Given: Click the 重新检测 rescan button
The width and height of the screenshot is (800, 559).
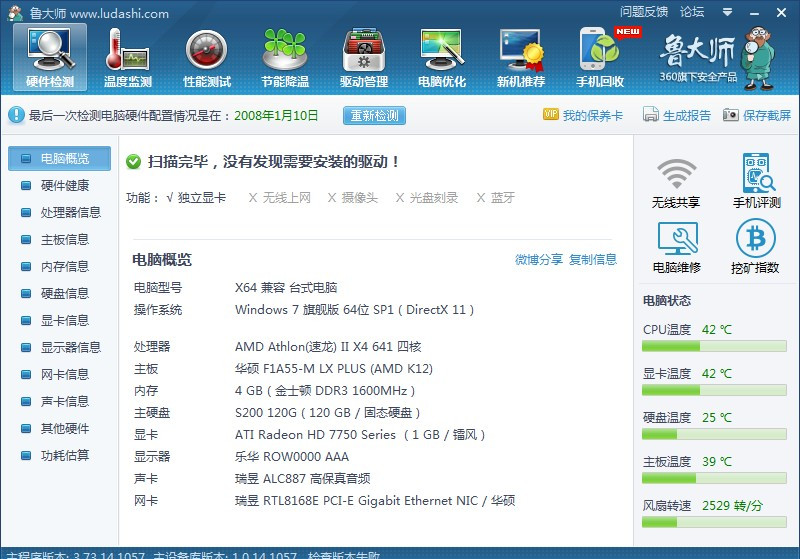Looking at the screenshot, I should (x=374, y=115).
